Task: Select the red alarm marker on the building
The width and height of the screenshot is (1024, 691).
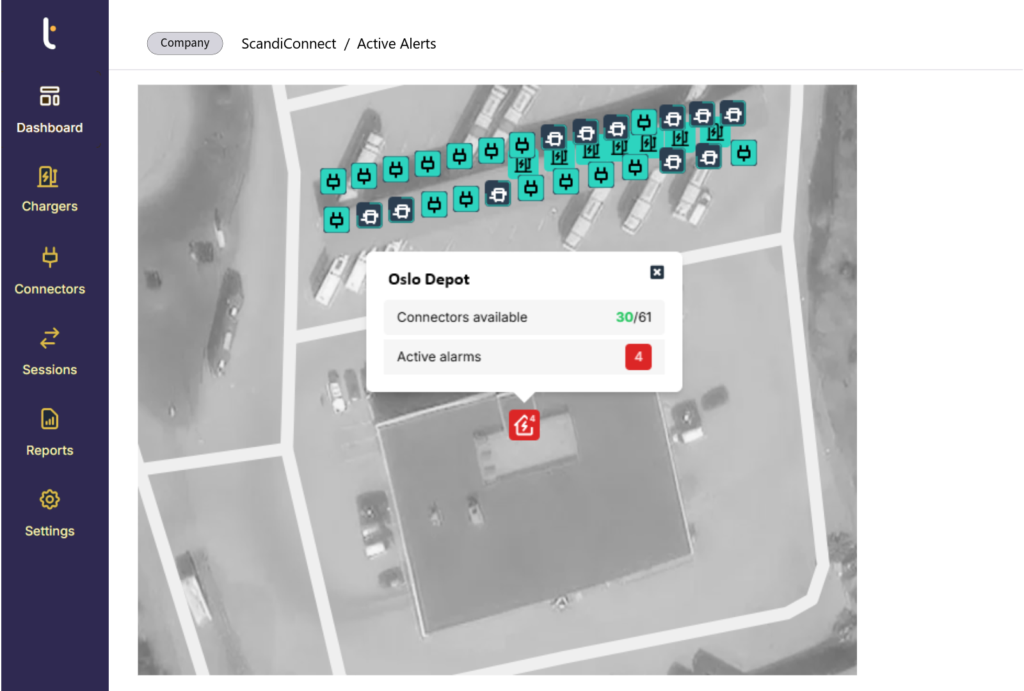Action: tap(524, 424)
